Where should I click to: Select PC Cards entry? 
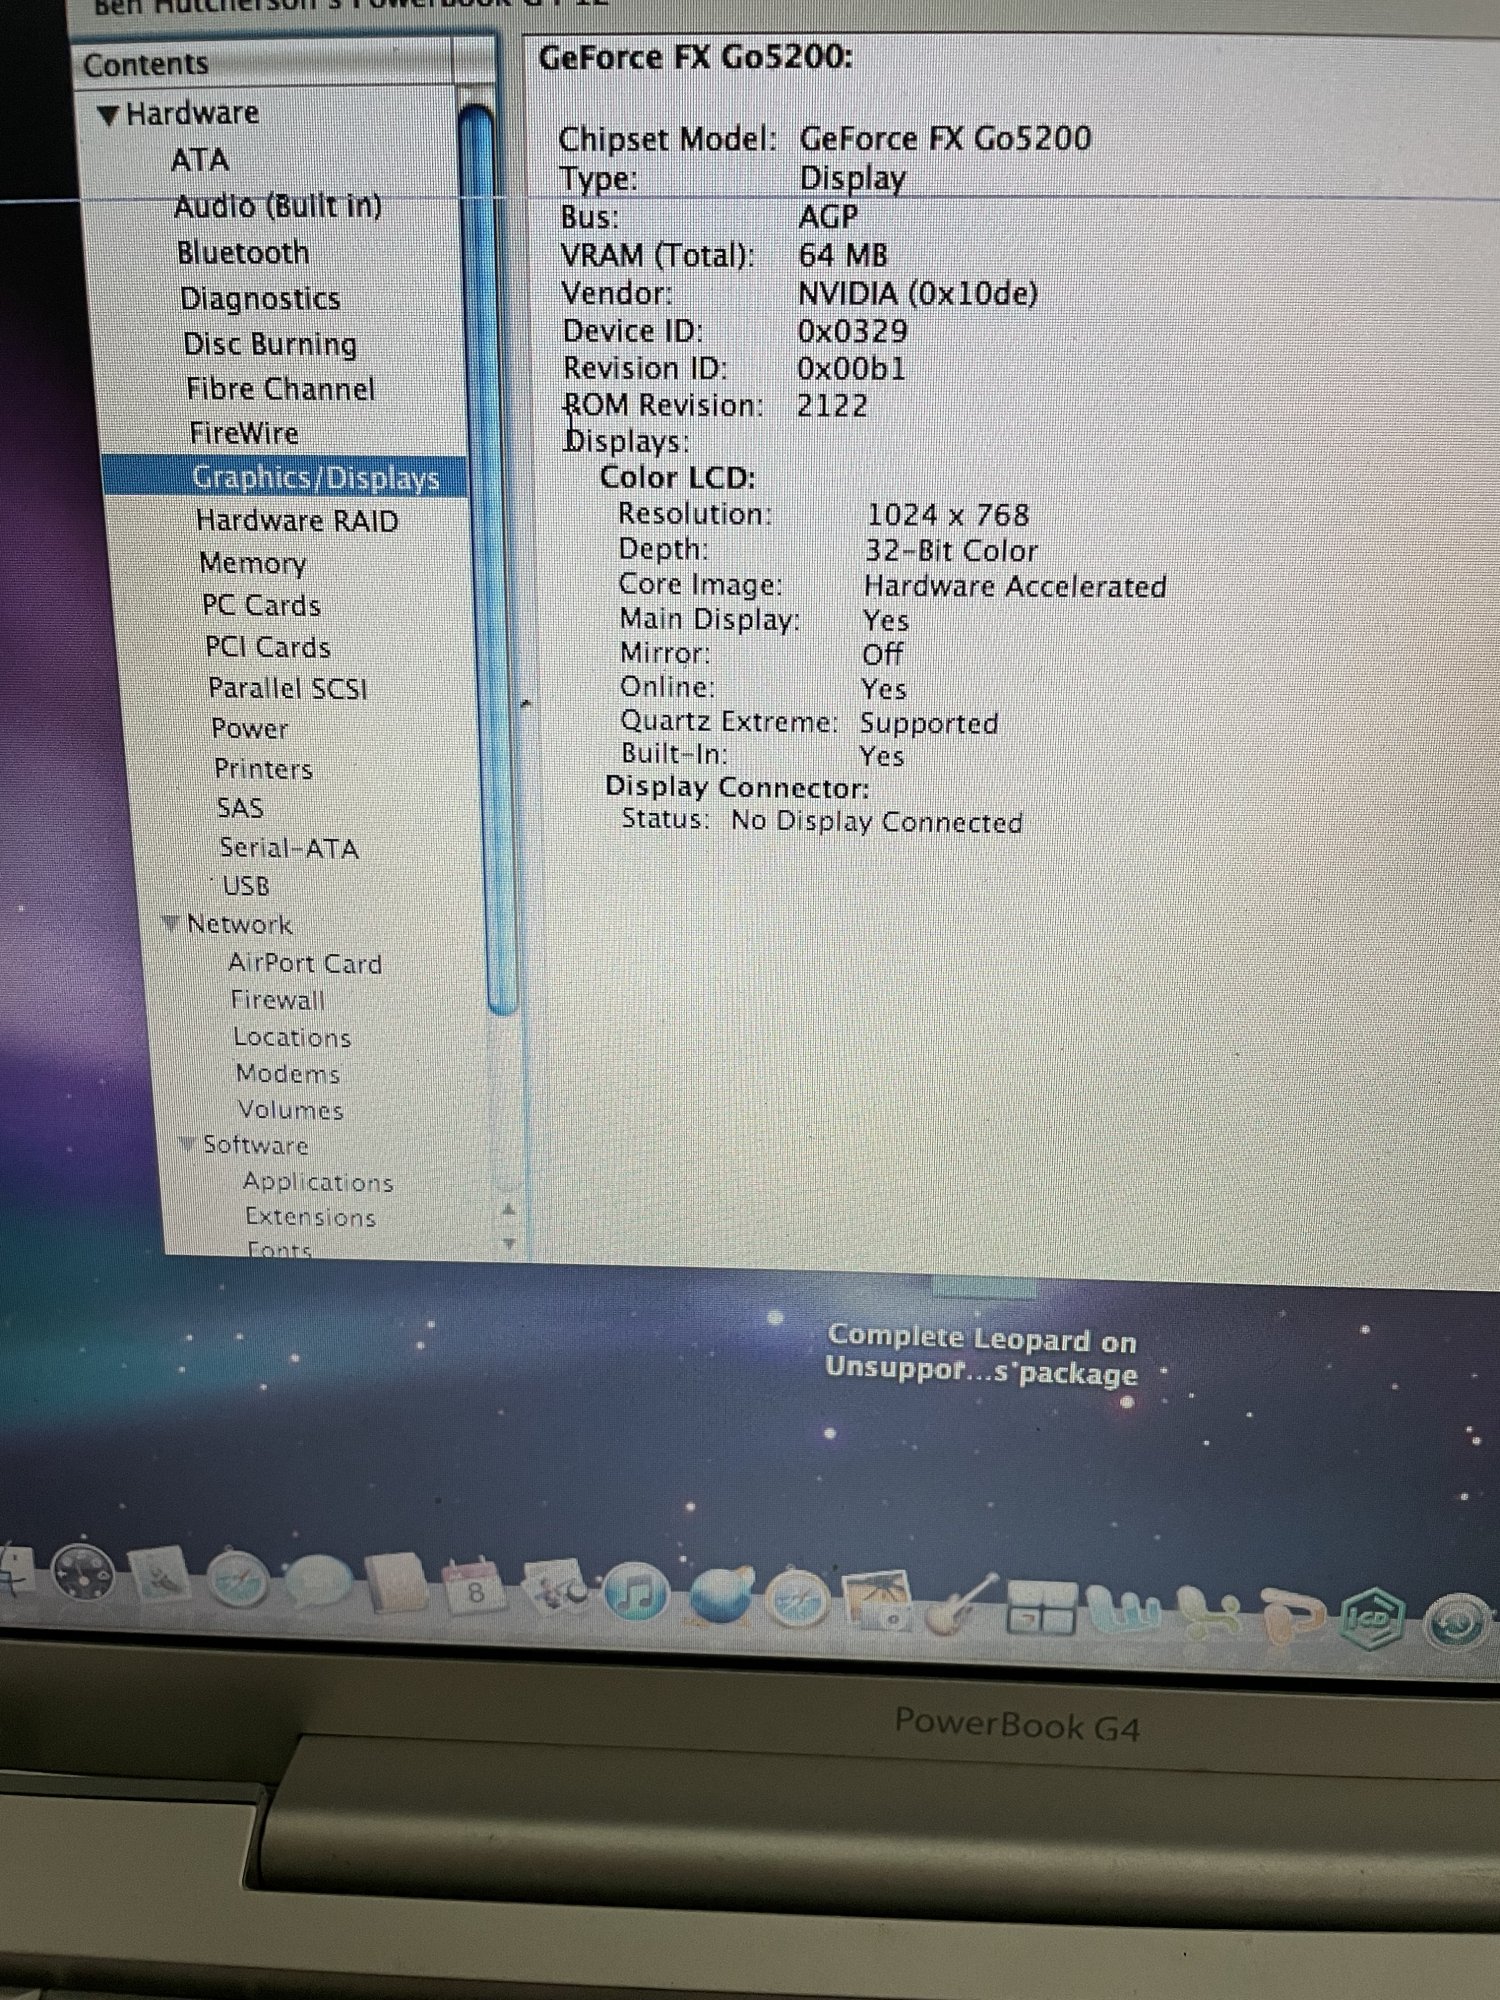[262, 606]
